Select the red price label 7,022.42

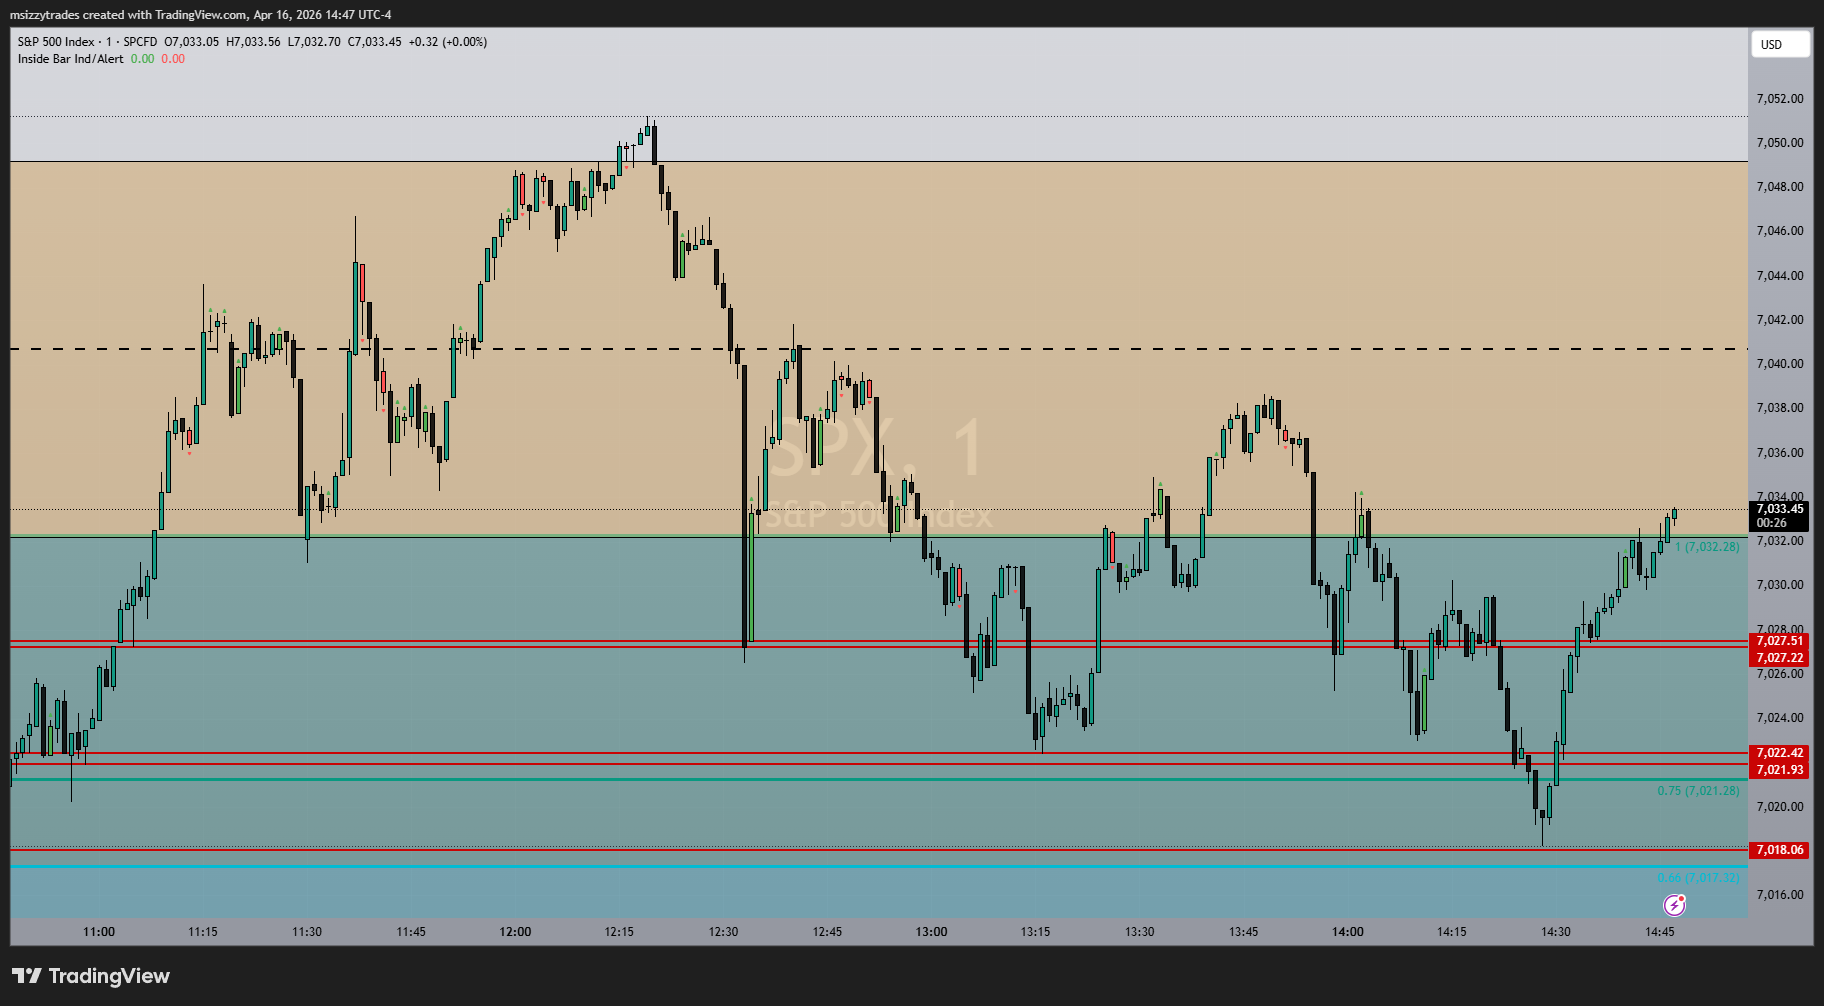(x=1780, y=753)
